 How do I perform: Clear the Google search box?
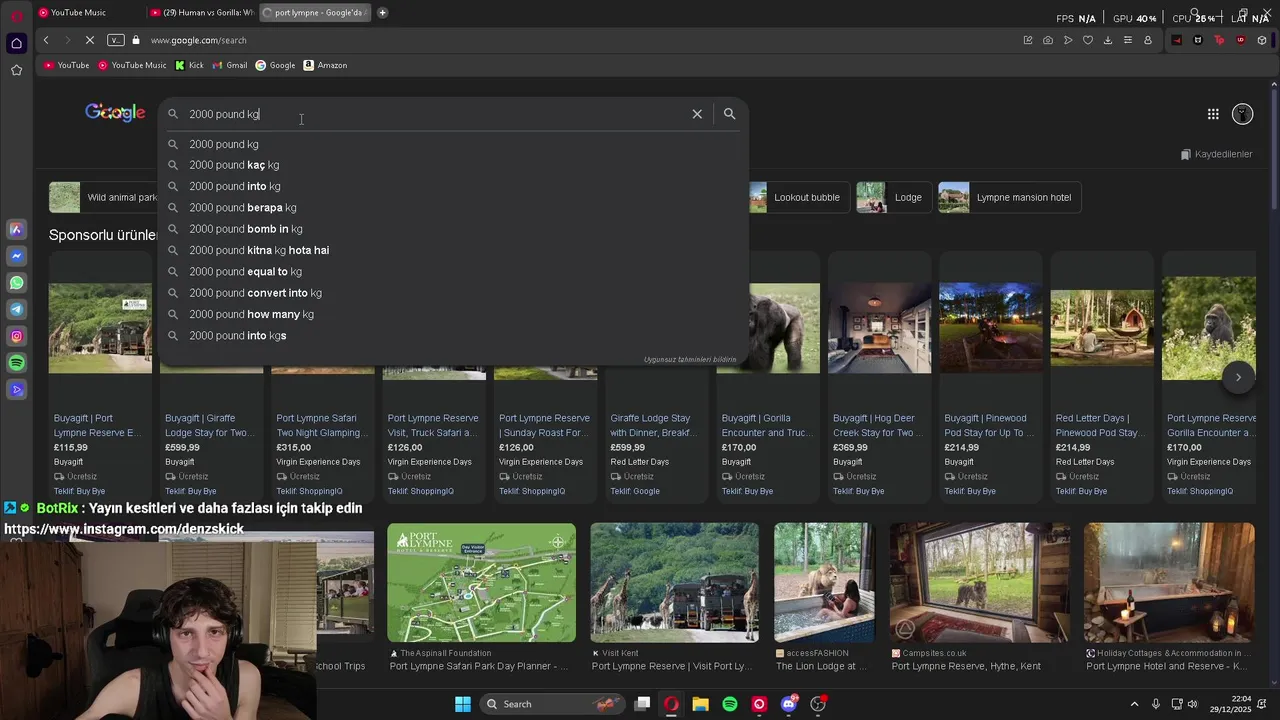tap(697, 114)
